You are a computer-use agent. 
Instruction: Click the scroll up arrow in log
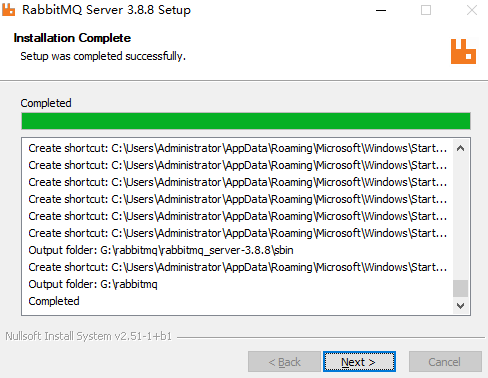point(460,148)
